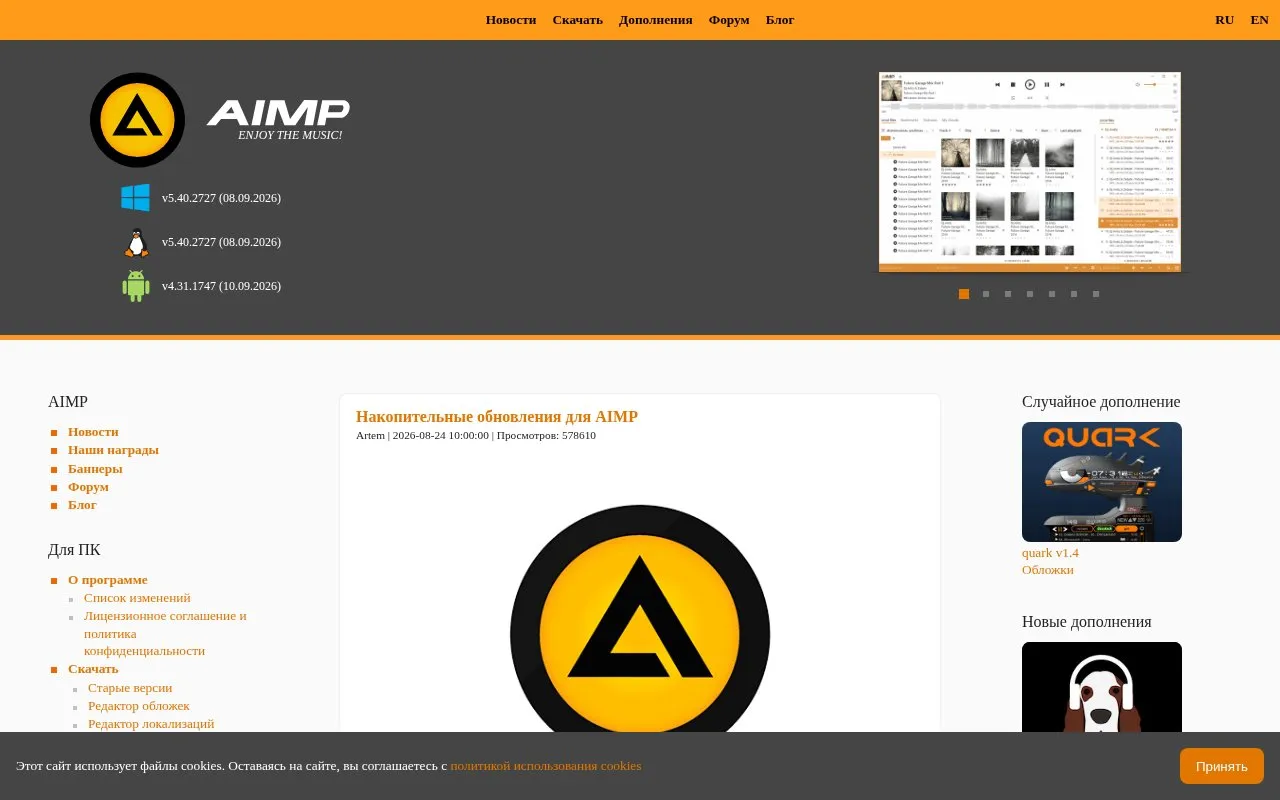Open Список изменений link
The width and height of the screenshot is (1280, 800).
(x=137, y=598)
